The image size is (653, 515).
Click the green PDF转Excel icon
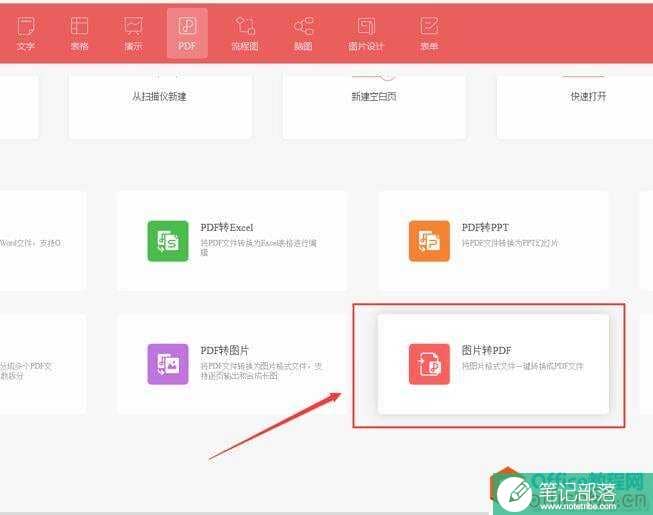pos(168,241)
